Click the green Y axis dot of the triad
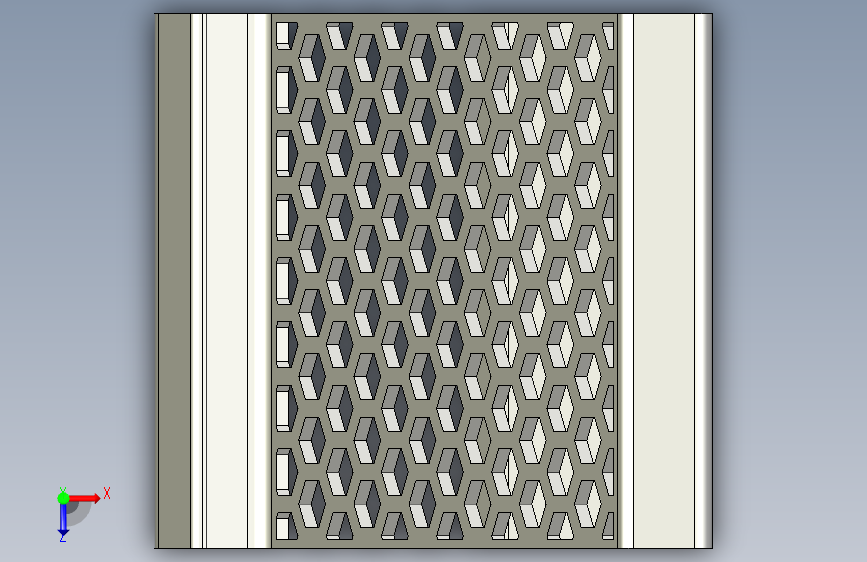The image size is (867, 562). pyautogui.click(x=63, y=498)
